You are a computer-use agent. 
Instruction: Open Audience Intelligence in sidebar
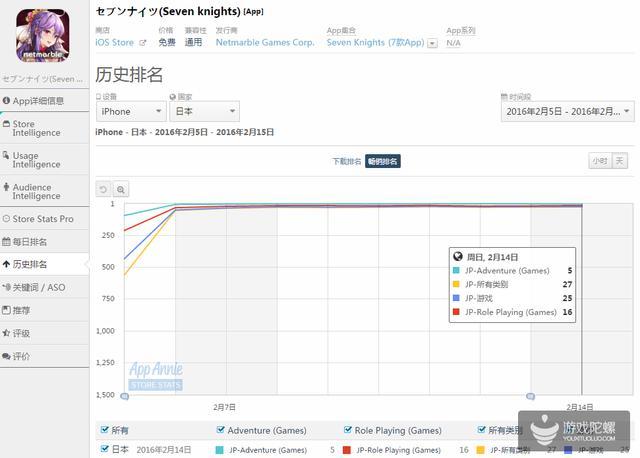[x=44, y=191]
